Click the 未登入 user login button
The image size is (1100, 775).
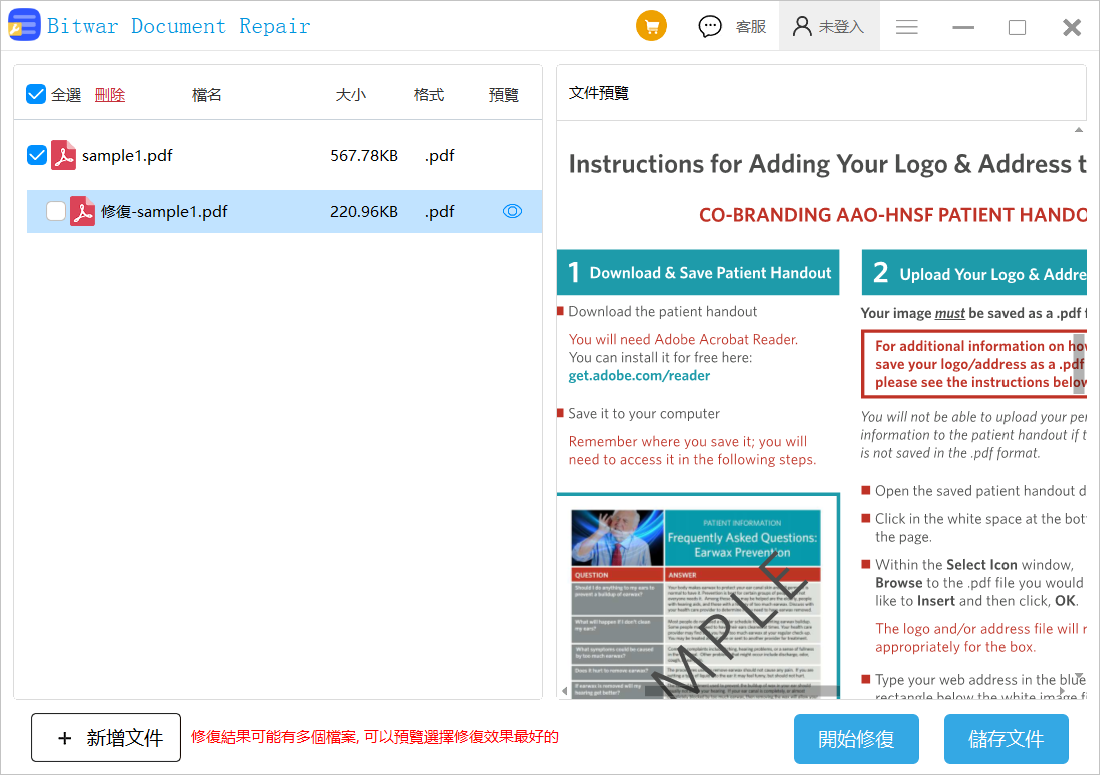coord(829,27)
